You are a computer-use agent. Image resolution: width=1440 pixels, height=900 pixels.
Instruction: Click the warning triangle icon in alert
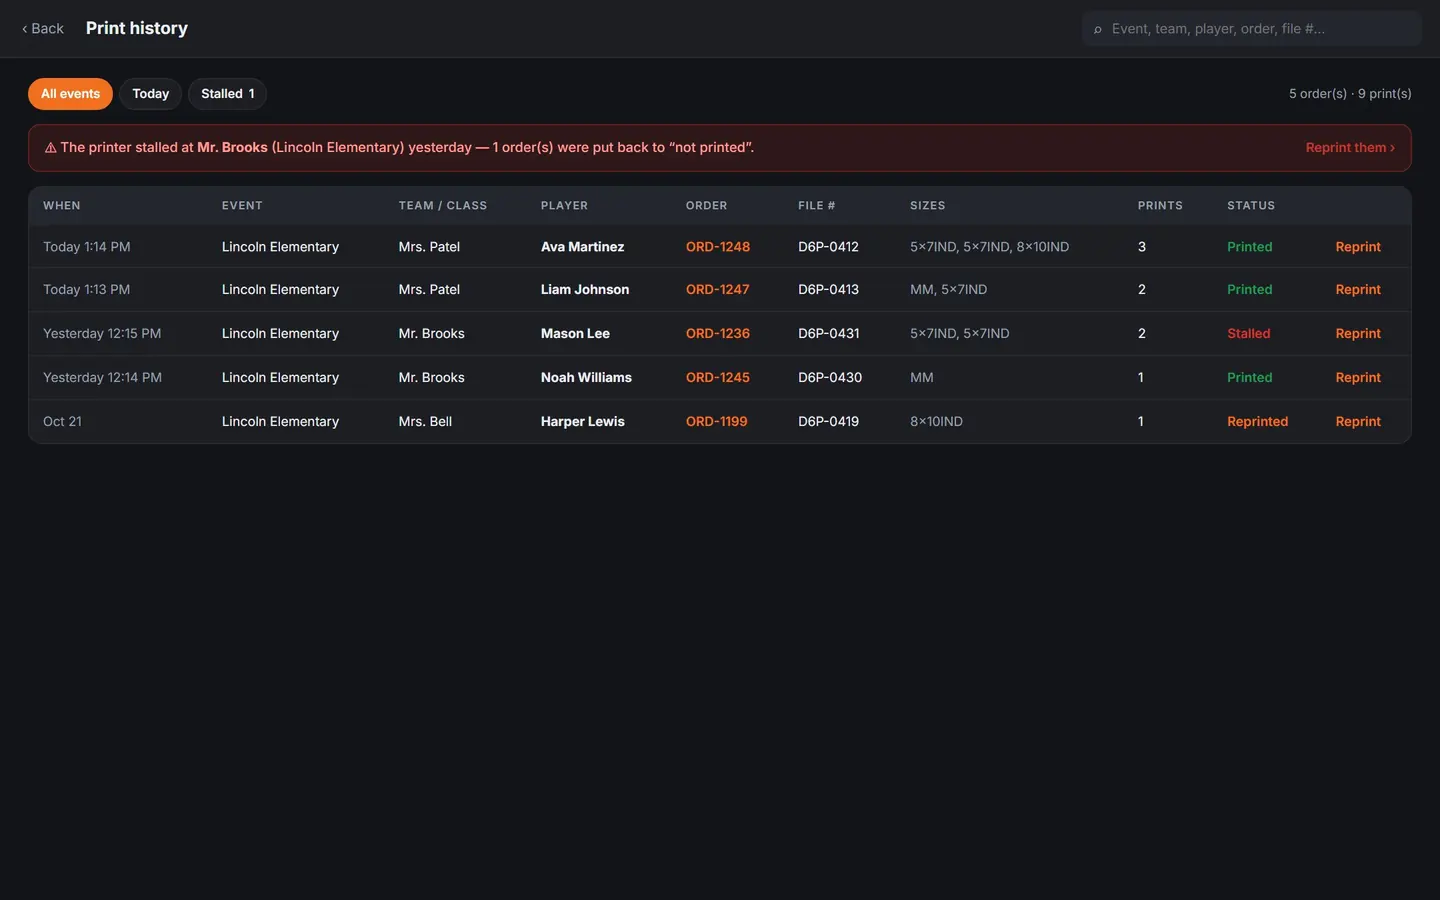click(50, 148)
